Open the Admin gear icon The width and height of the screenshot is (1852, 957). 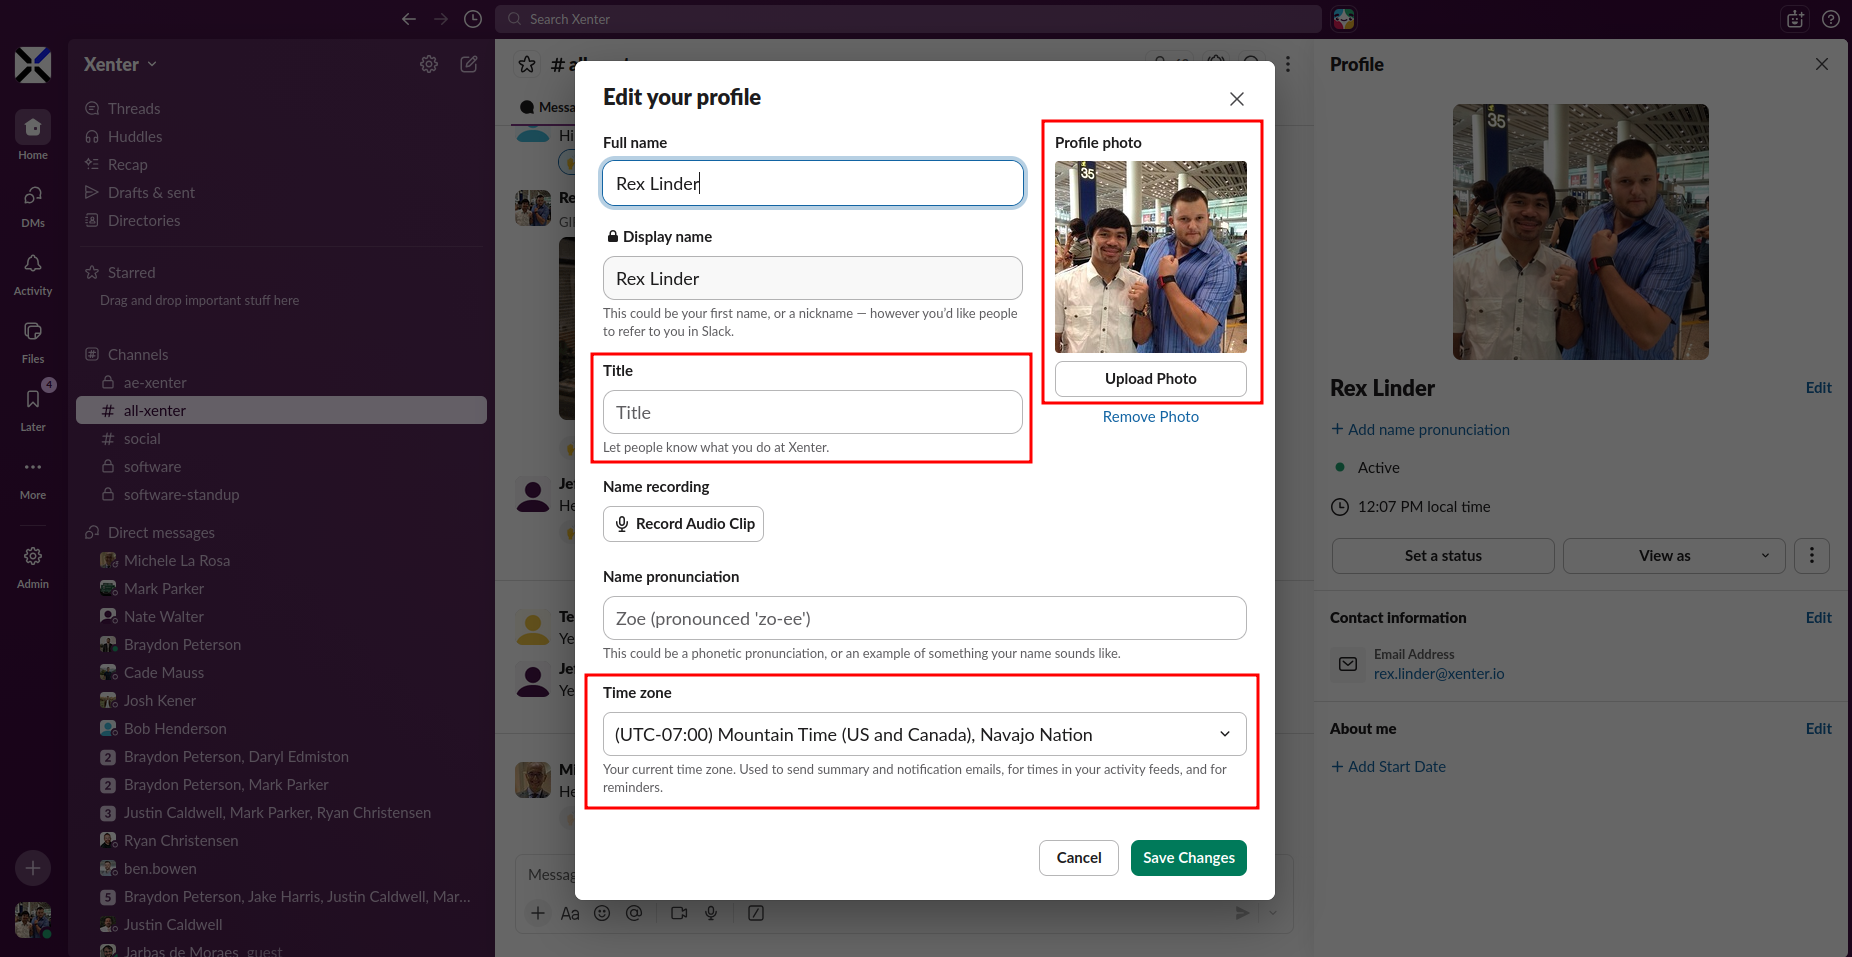point(33,557)
